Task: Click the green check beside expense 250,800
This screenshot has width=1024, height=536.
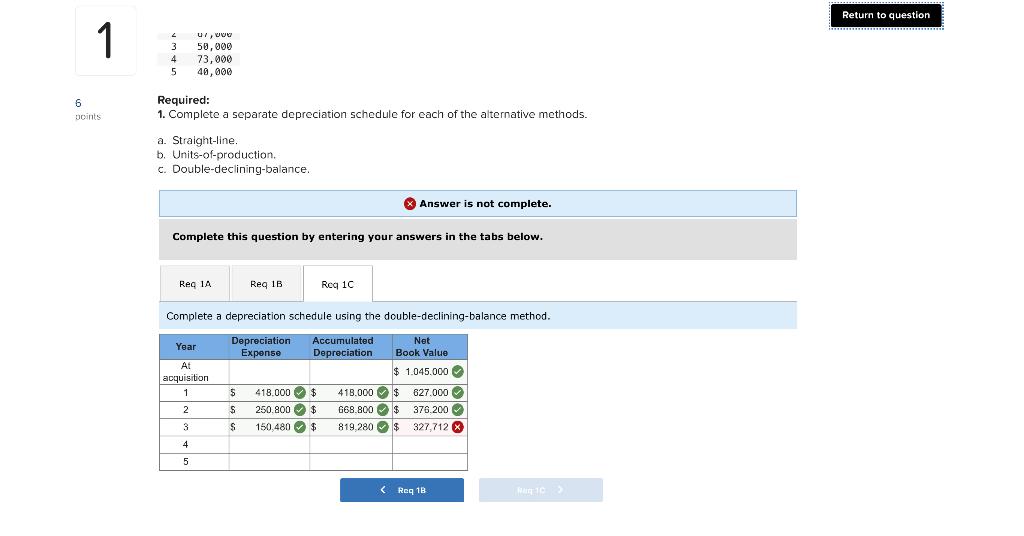Action: pos(300,410)
